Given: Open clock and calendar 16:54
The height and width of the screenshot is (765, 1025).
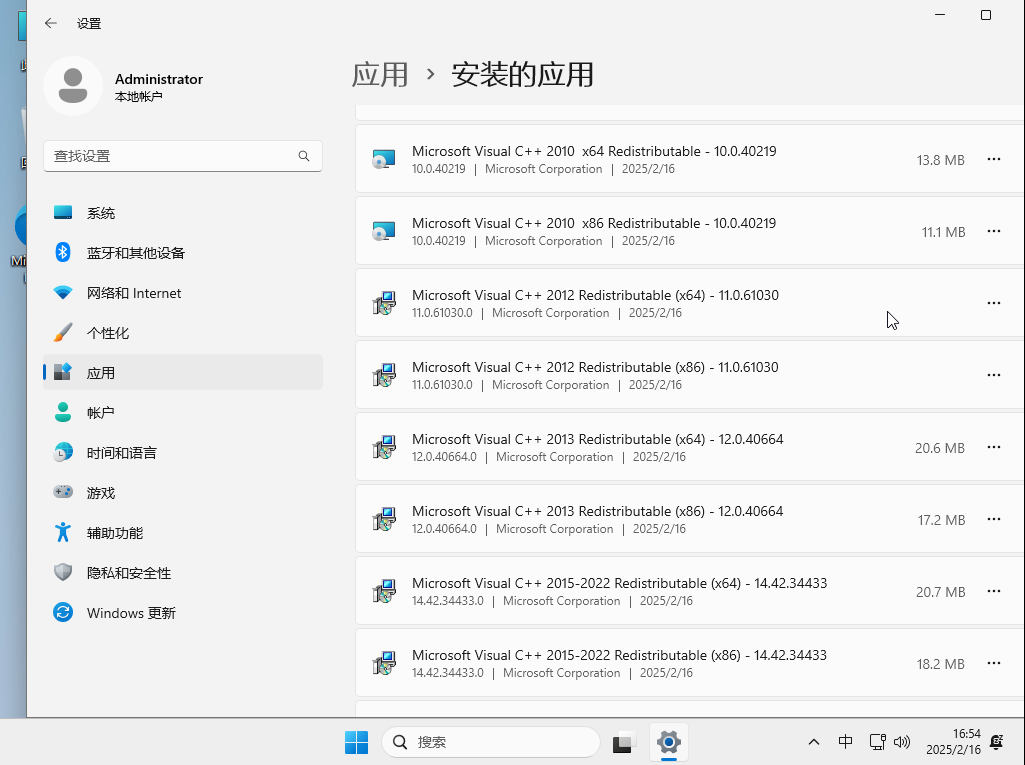Looking at the screenshot, I should point(953,741).
